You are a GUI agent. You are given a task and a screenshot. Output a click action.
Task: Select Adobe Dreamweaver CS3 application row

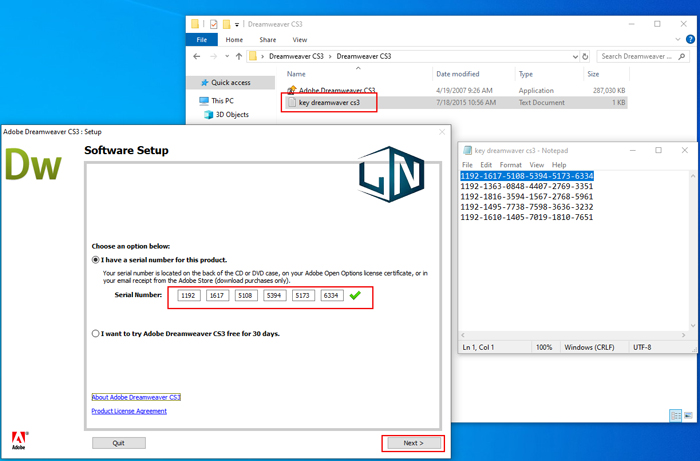(454, 90)
